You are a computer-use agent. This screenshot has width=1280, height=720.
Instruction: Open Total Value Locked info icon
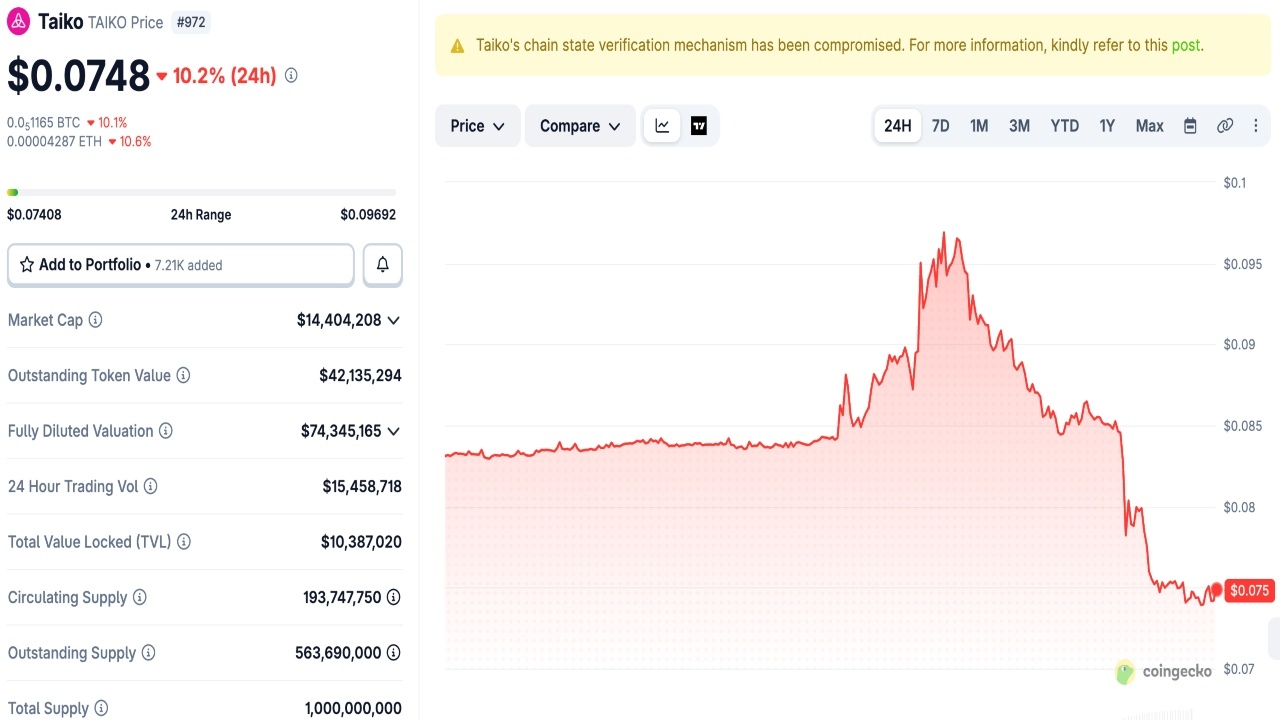184,542
